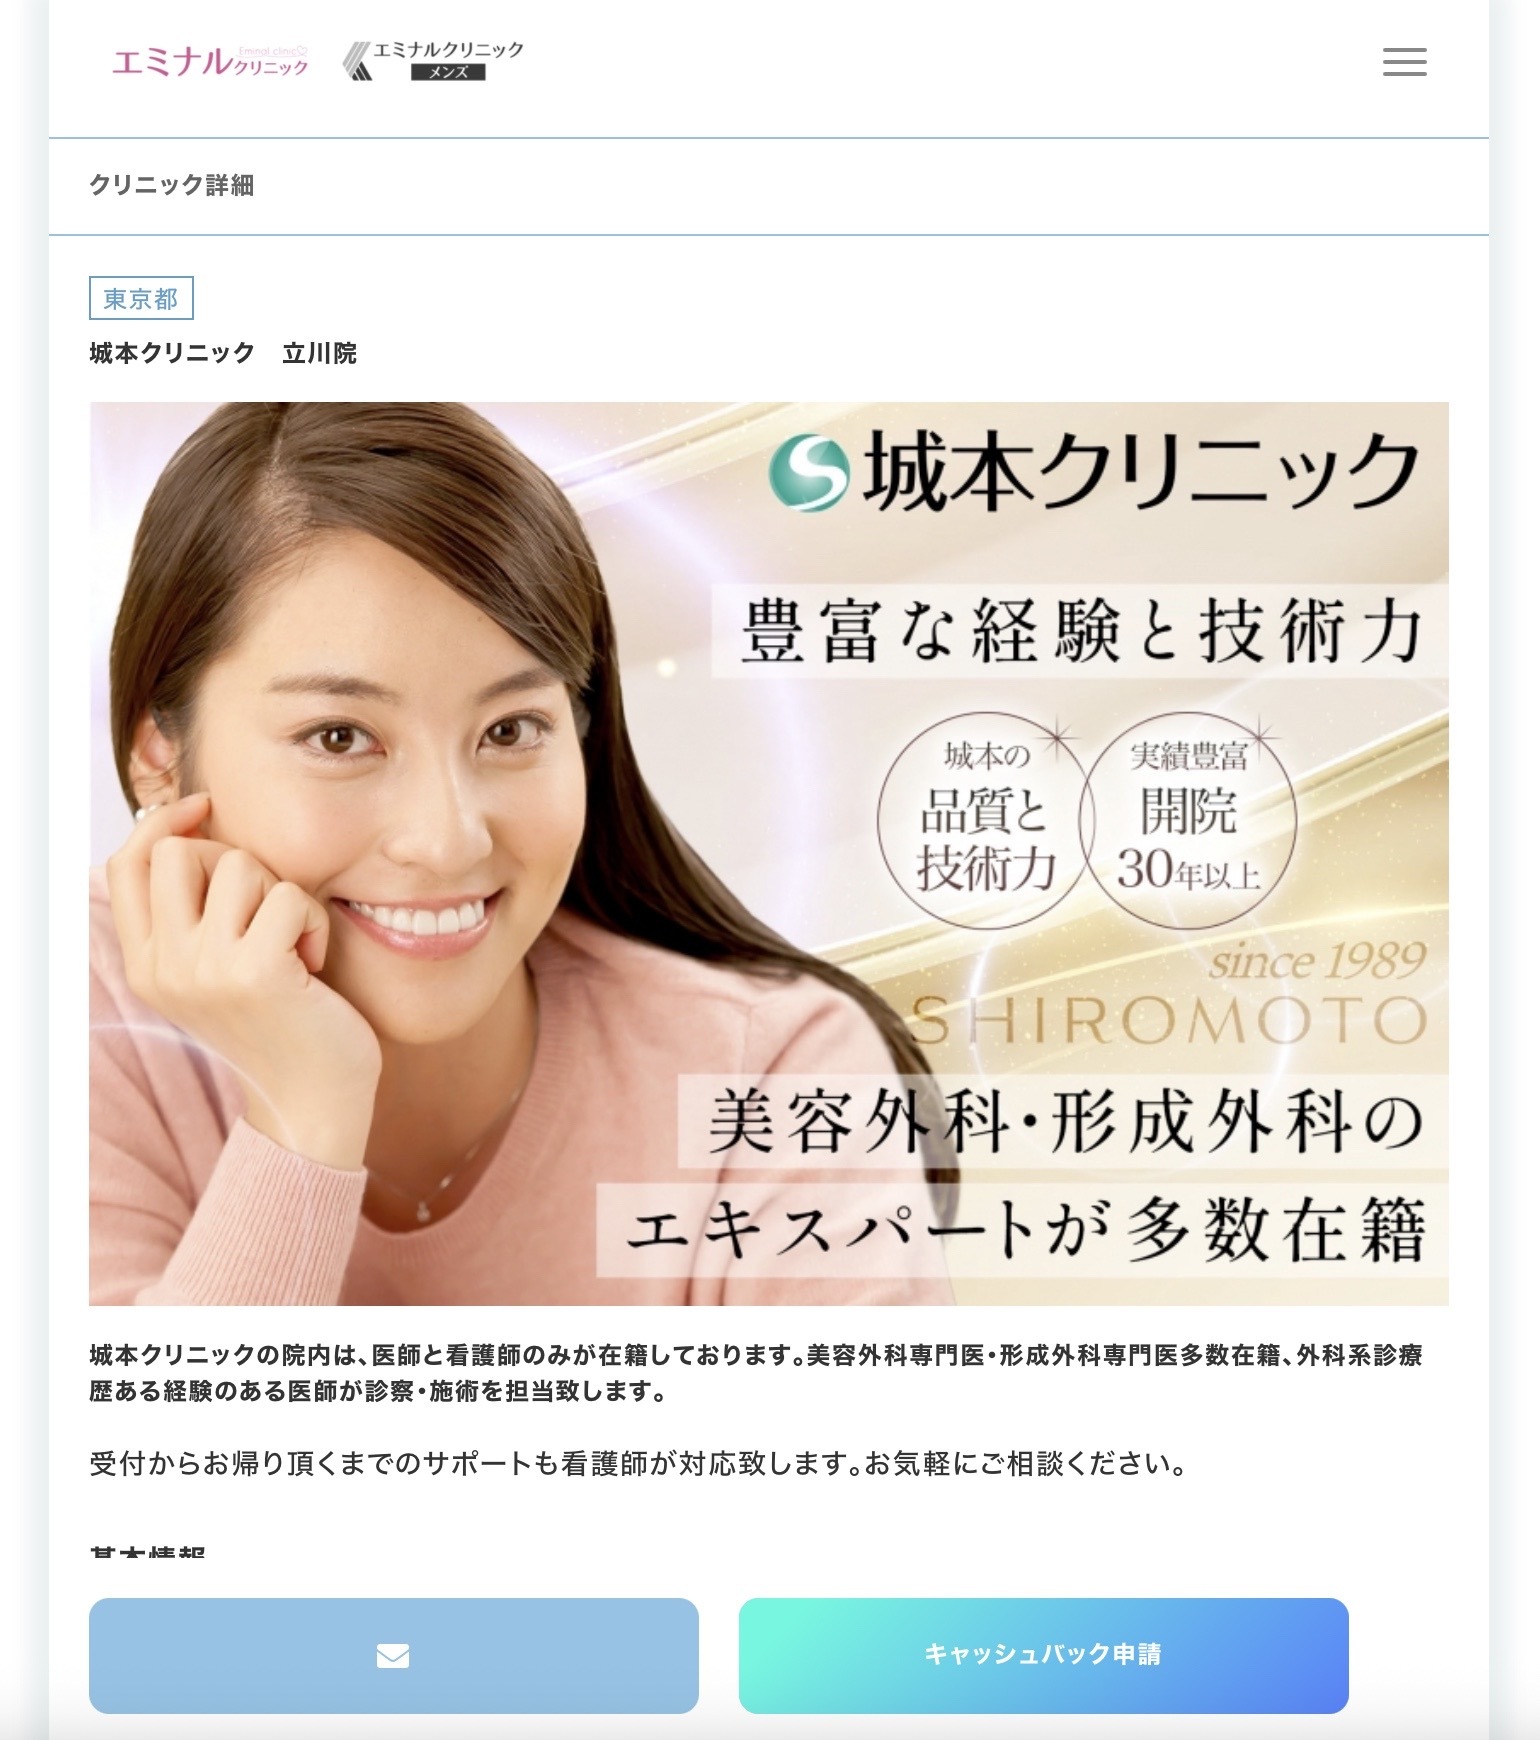This screenshot has height=1740, width=1540.
Task: Click the black メンズ label badge
Action: click(x=448, y=72)
